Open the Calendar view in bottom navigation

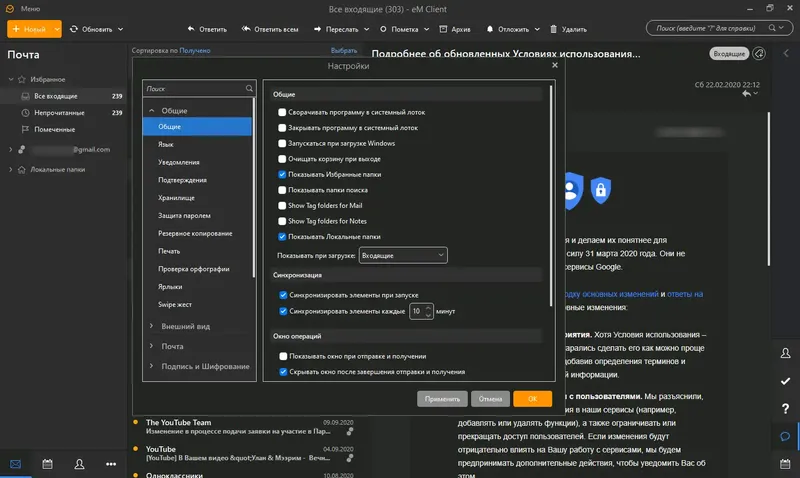[47, 464]
